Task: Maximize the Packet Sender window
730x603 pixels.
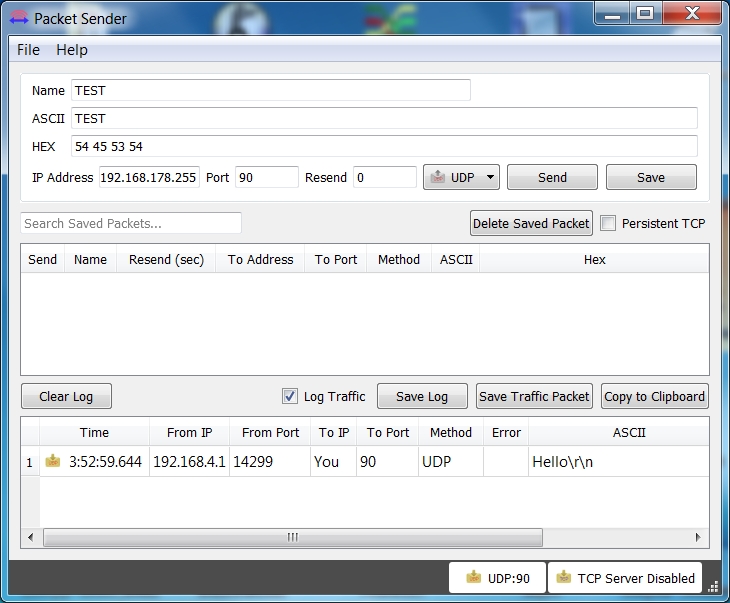Action: click(x=645, y=14)
